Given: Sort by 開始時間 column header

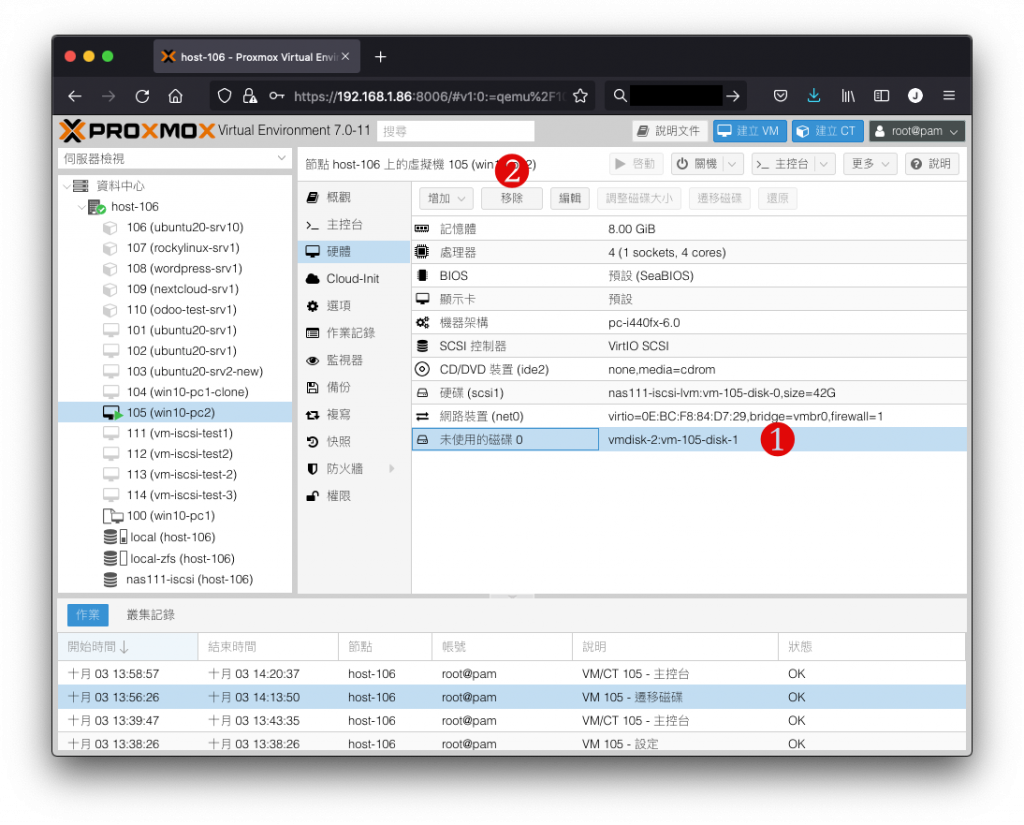Looking at the screenshot, I should tap(128, 647).
